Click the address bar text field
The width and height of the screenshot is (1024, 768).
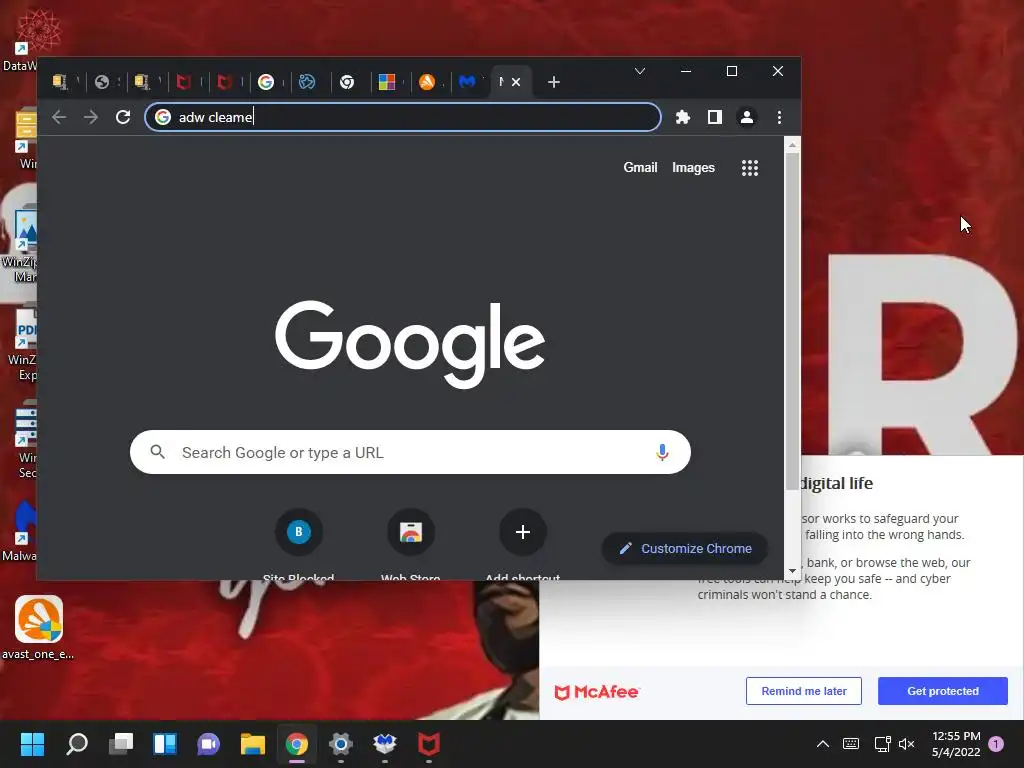[402, 117]
